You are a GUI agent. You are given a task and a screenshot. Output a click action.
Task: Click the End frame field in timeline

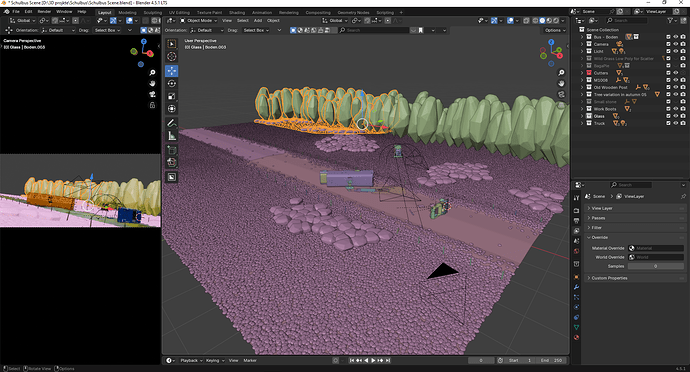click(552, 361)
